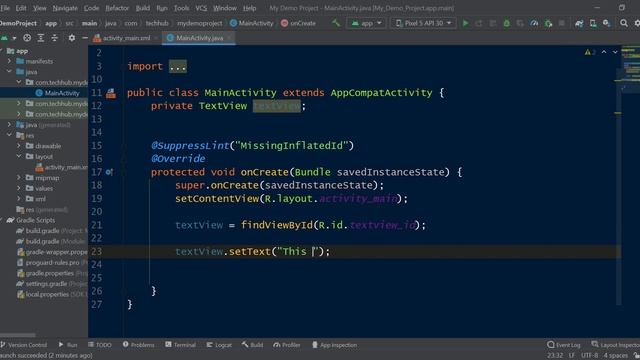This screenshot has height=360, width=640.
Task: Open the Profiler tool window
Action: coord(287,345)
